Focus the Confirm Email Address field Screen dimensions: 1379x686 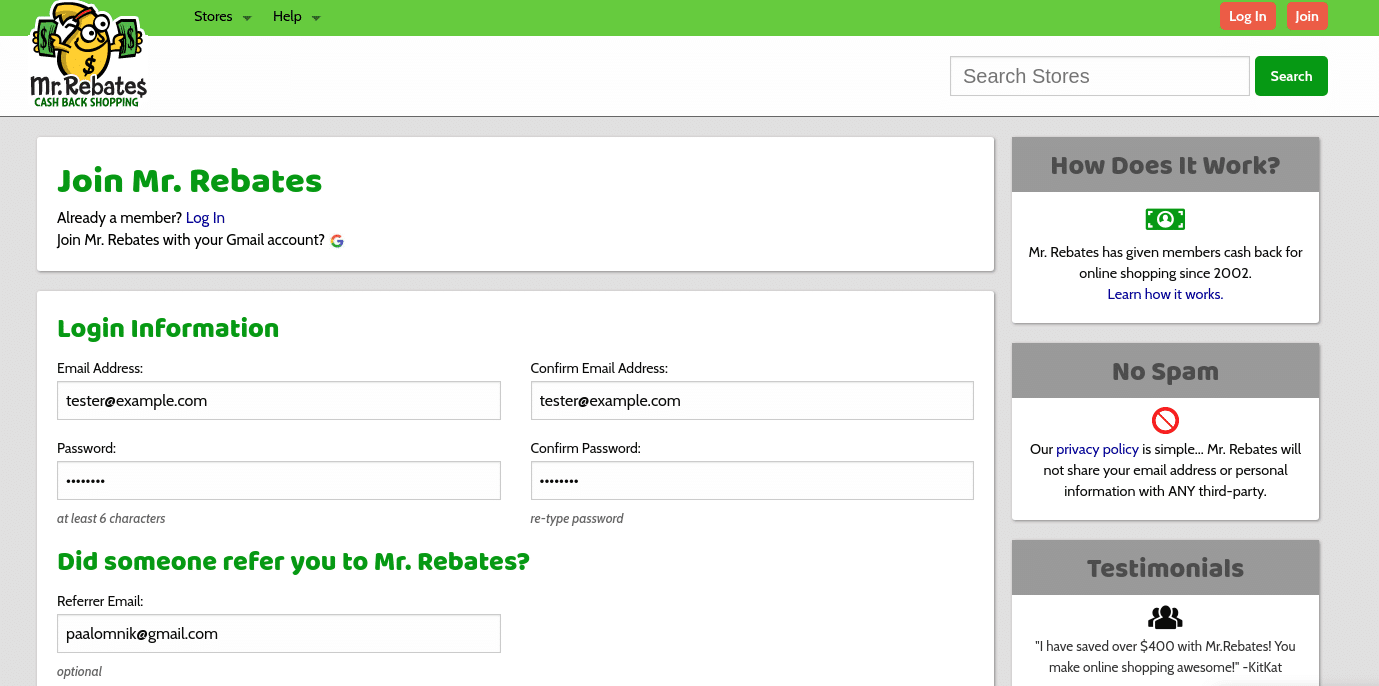(x=752, y=400)
